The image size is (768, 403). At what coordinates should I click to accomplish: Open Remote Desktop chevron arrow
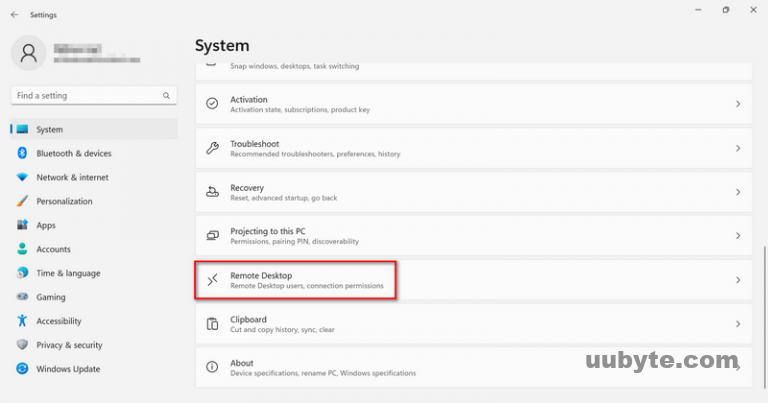[x=737, y=280]
